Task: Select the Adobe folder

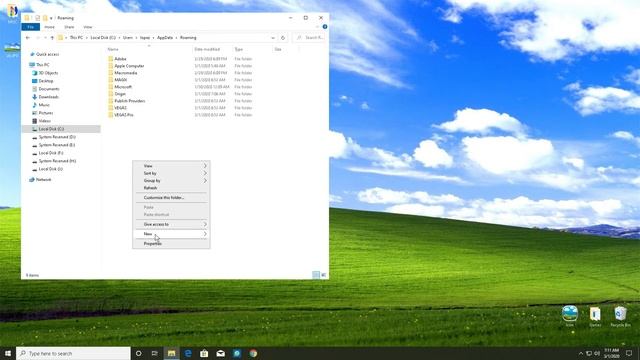Action: [120, 59]
